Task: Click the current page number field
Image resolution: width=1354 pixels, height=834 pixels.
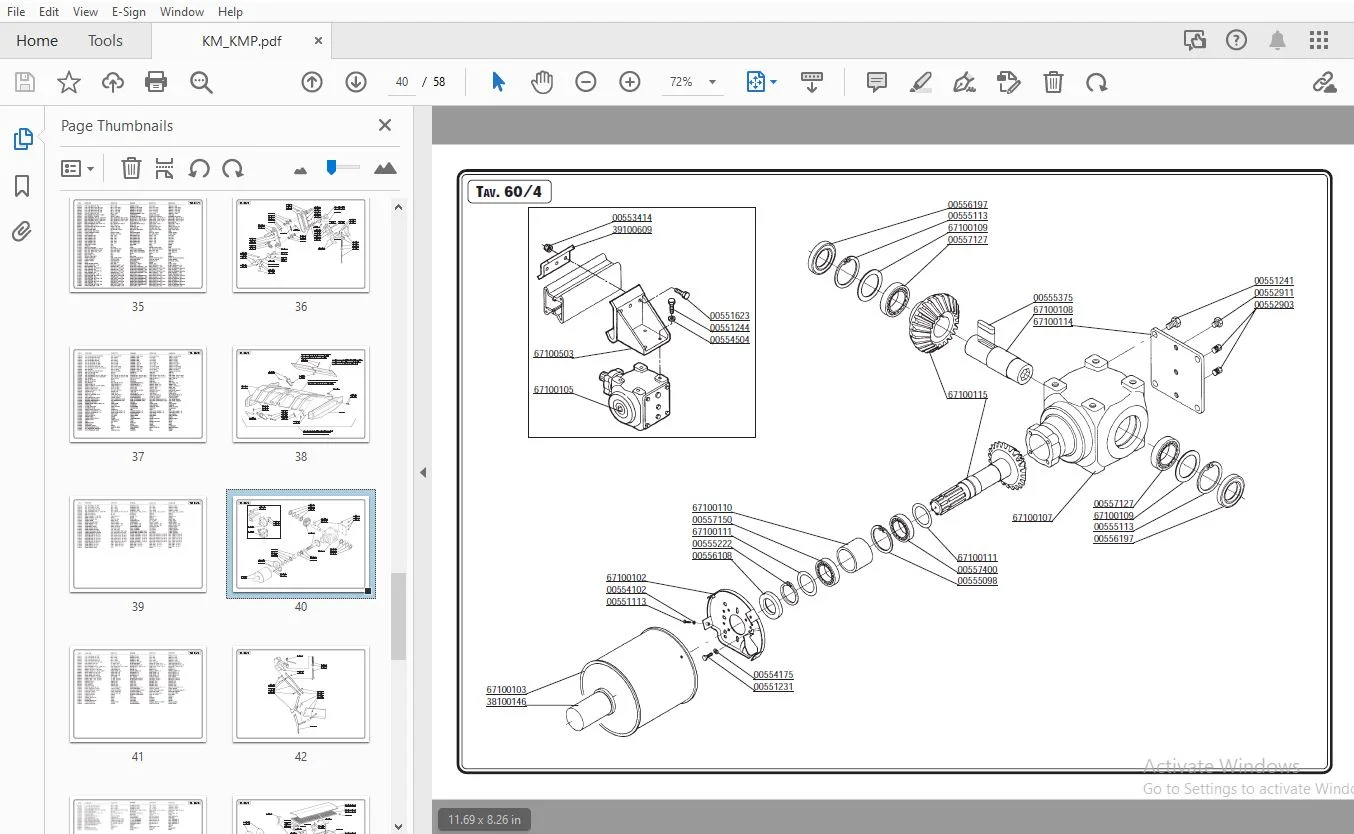Action: pyautogui.click(x=402, y=82)
